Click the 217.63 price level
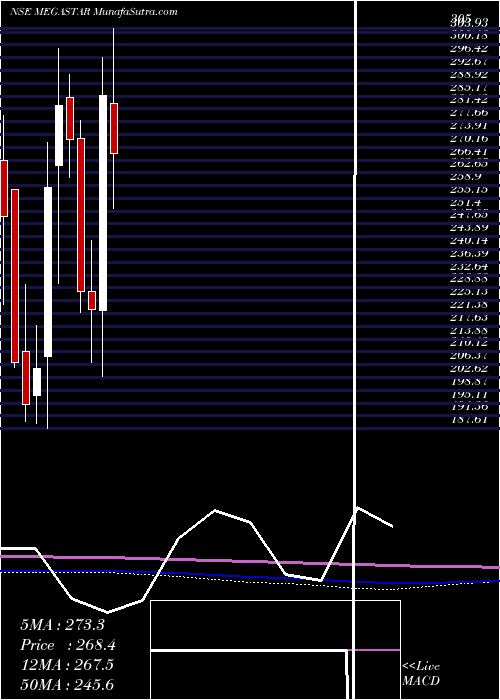 pos(469,318)
